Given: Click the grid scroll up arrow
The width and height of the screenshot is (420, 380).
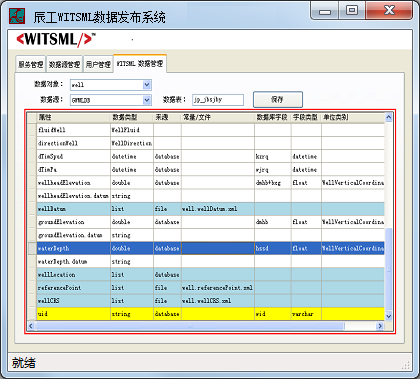Looking at the screenshot, I should [388, 117].
